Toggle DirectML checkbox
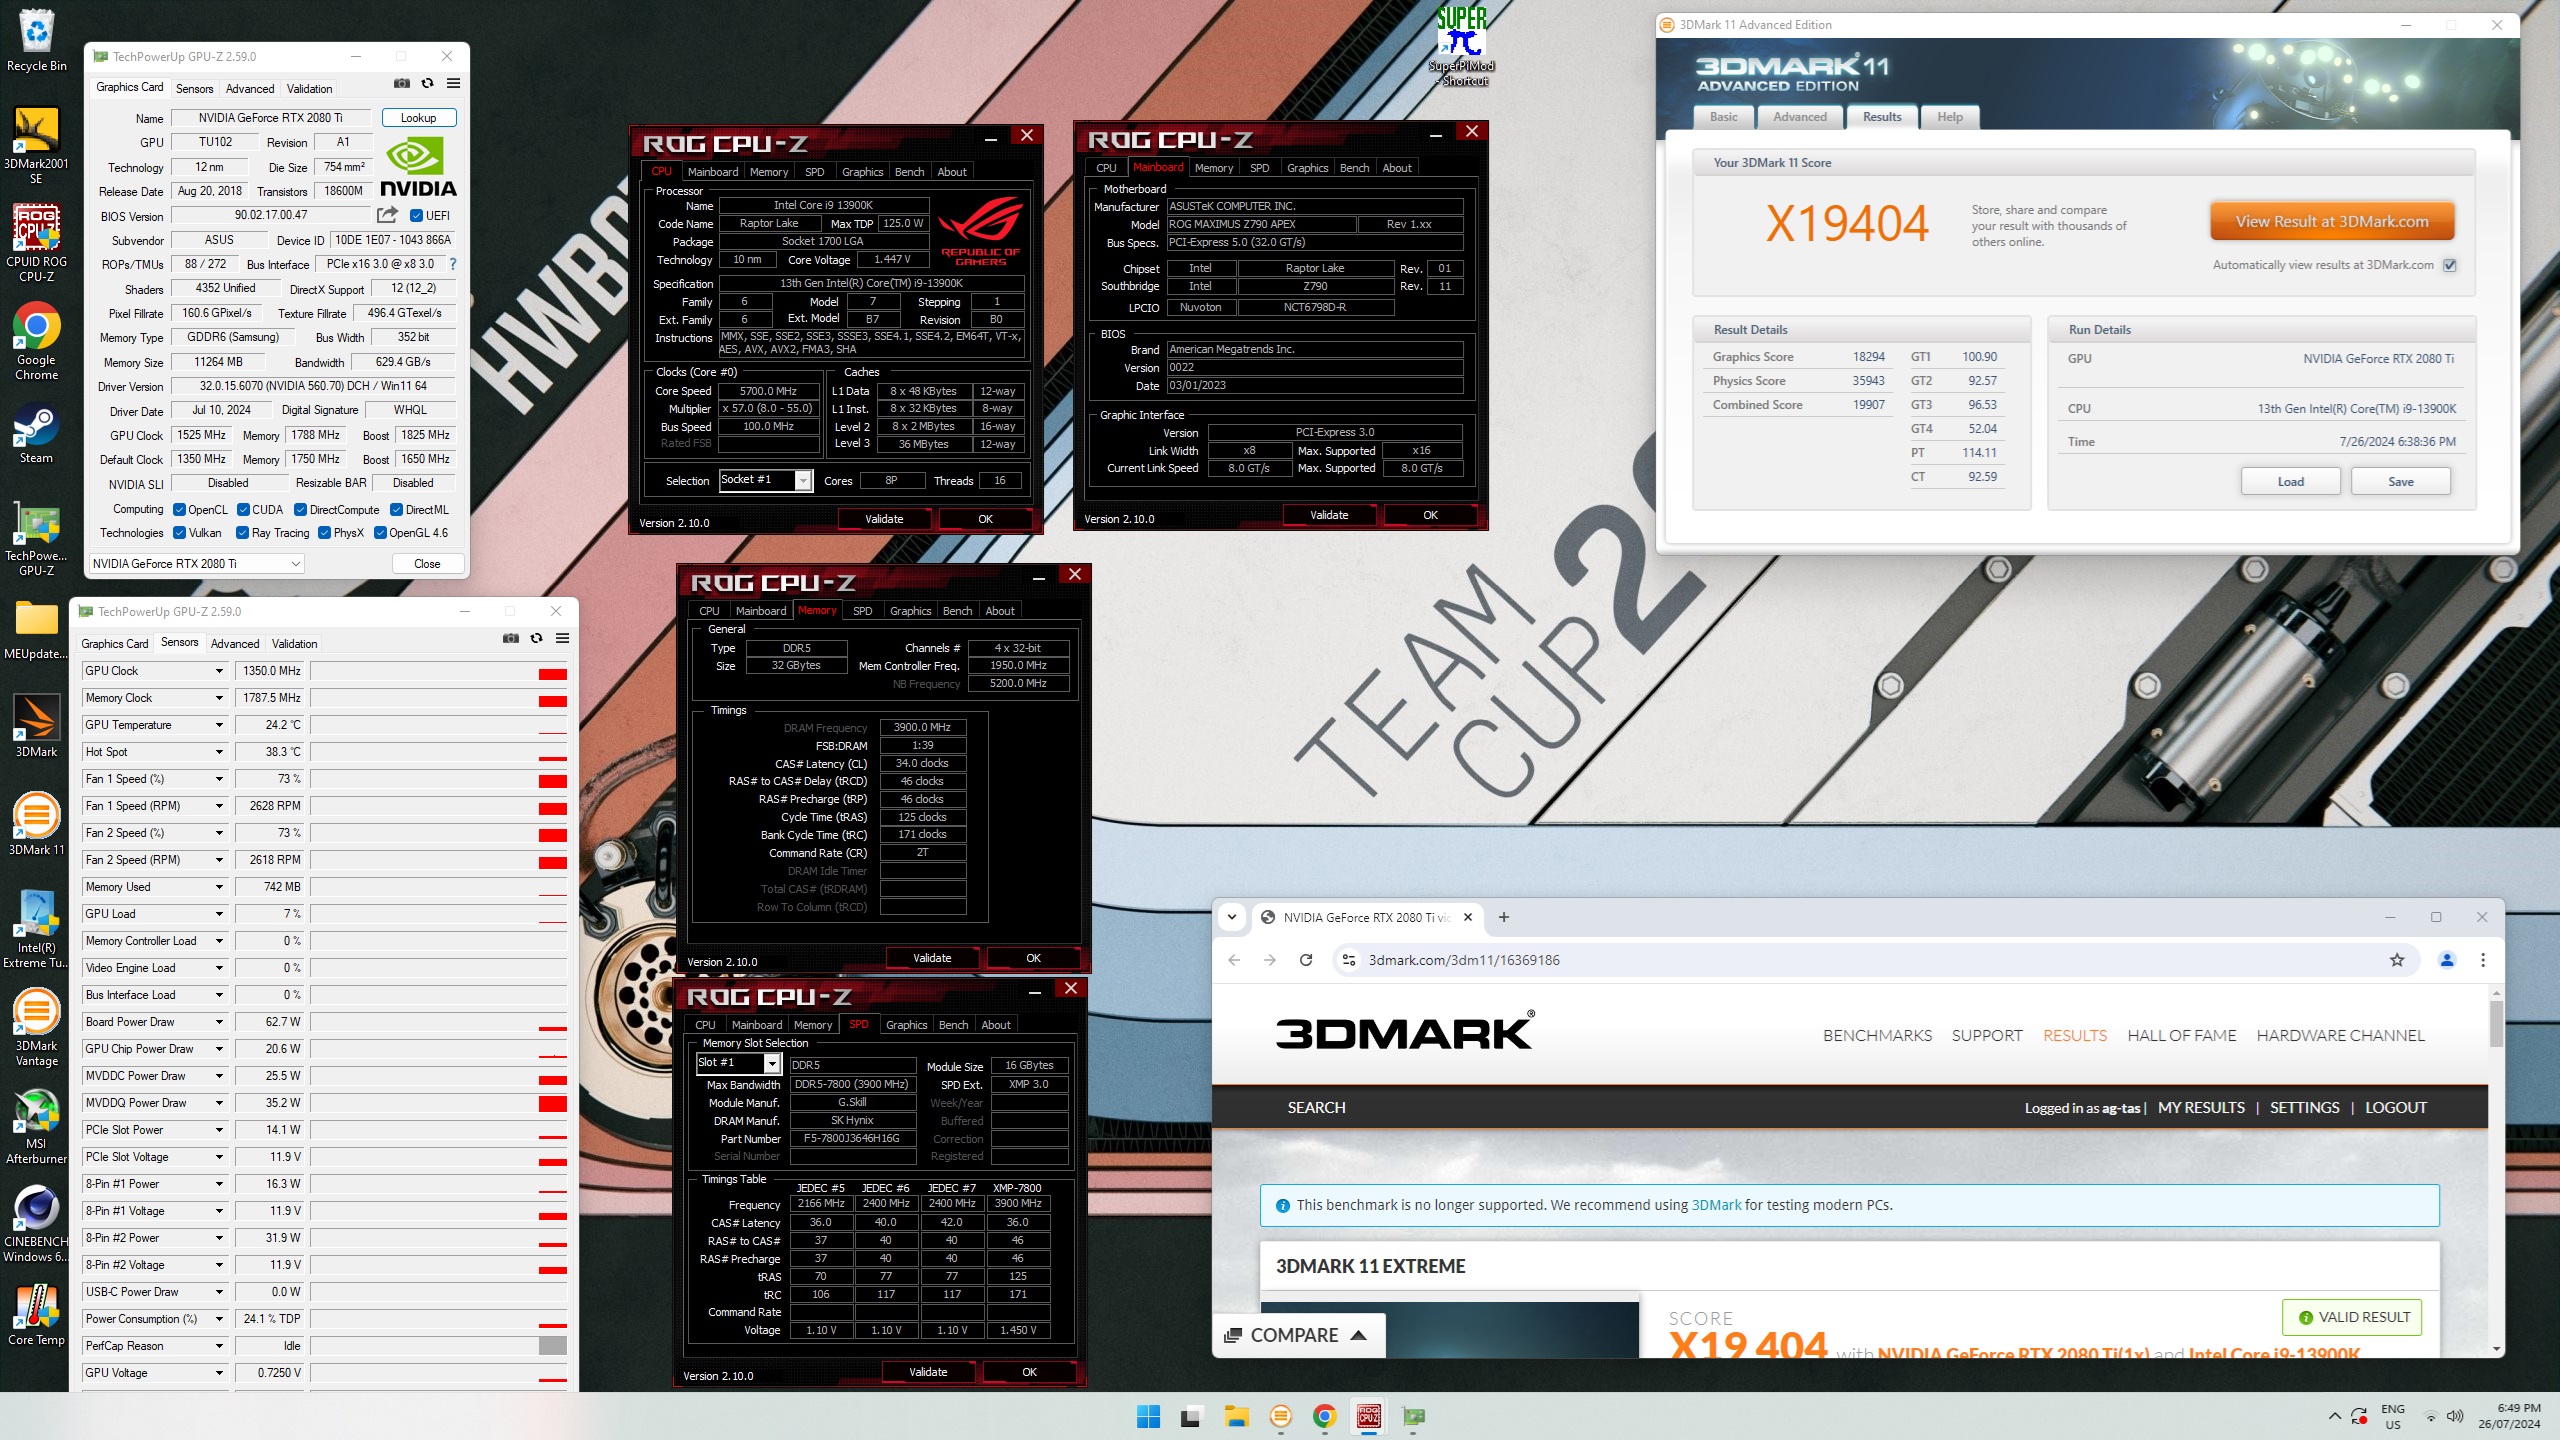Viewport: 2560px width, 1440px height. click(396, 510)
